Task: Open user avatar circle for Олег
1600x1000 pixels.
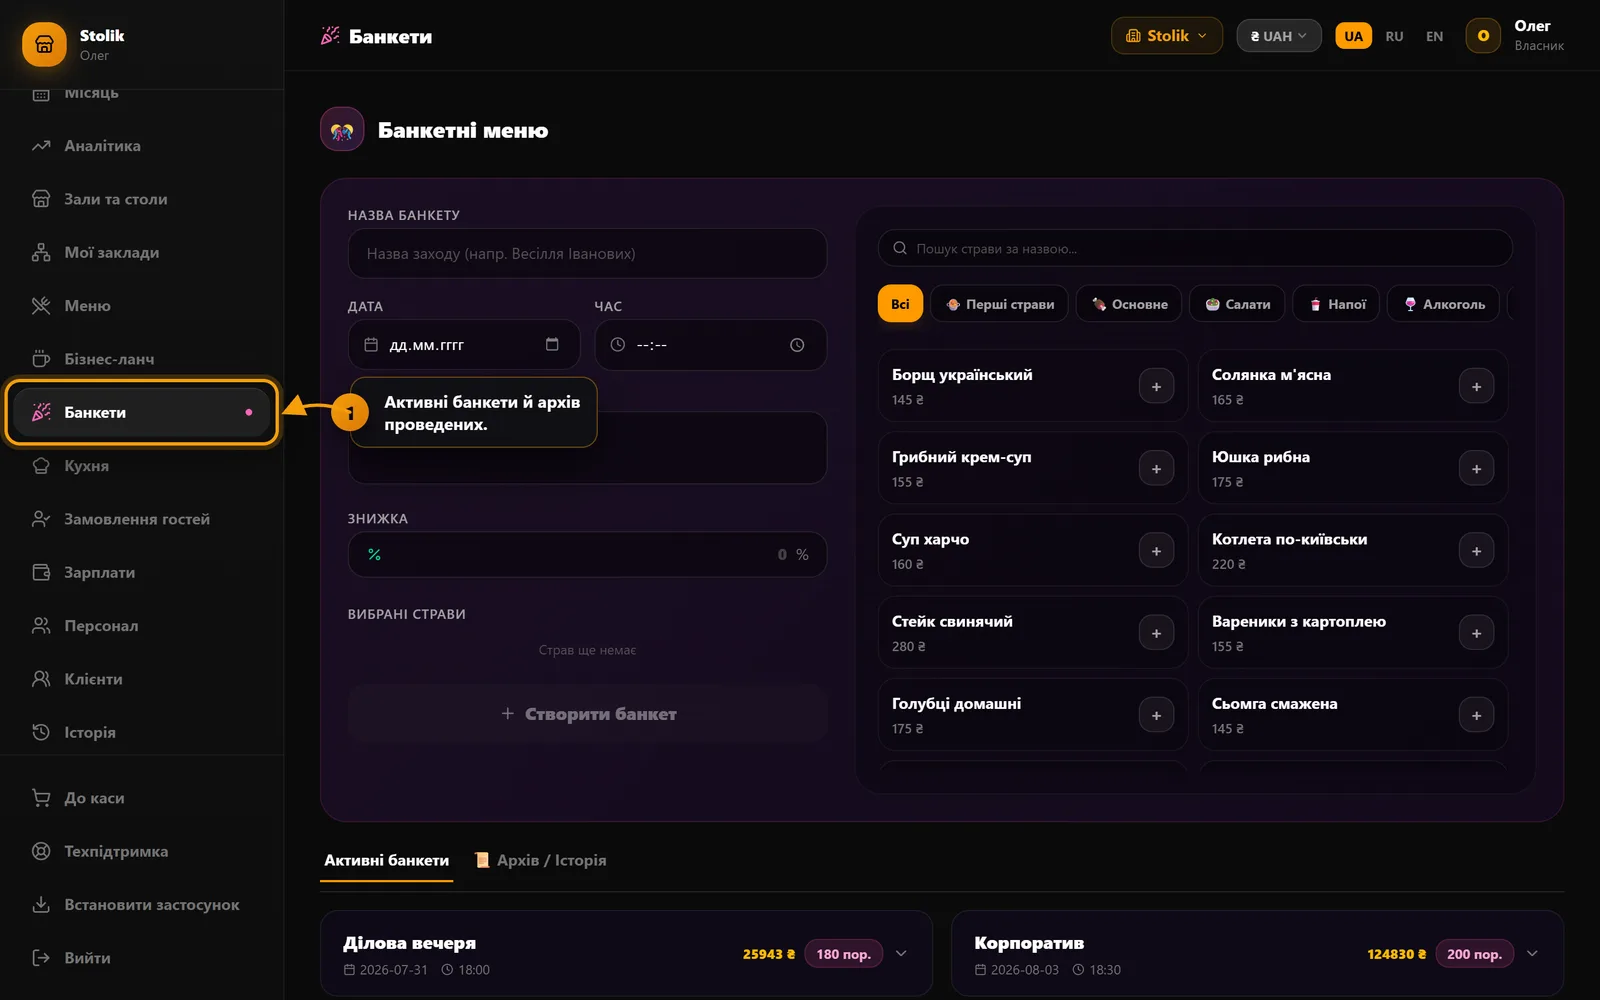Action: coord(1483,36)
